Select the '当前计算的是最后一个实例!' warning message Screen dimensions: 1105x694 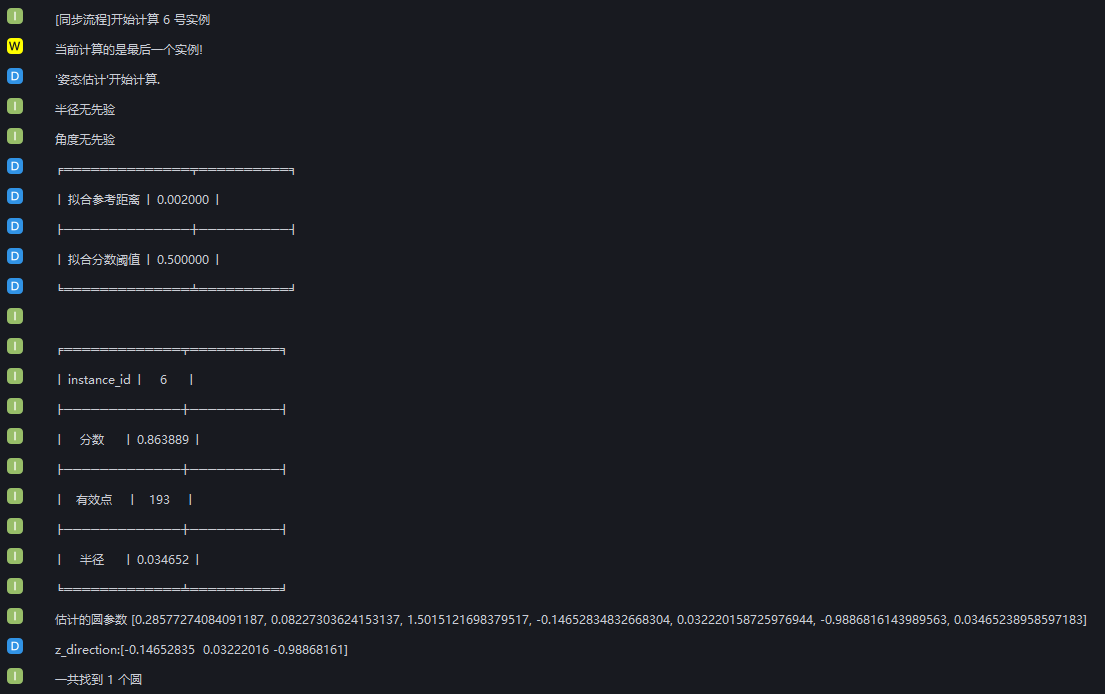click(x=129, y=50)
